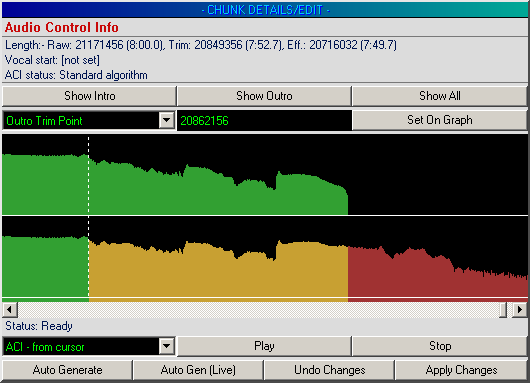Click the Show All button
The image size is (530, 383).
439,96
